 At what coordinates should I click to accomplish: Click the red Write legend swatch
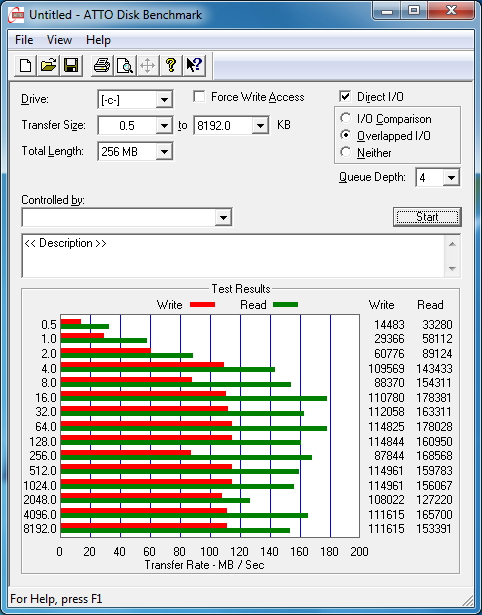[x=202, y=305]
